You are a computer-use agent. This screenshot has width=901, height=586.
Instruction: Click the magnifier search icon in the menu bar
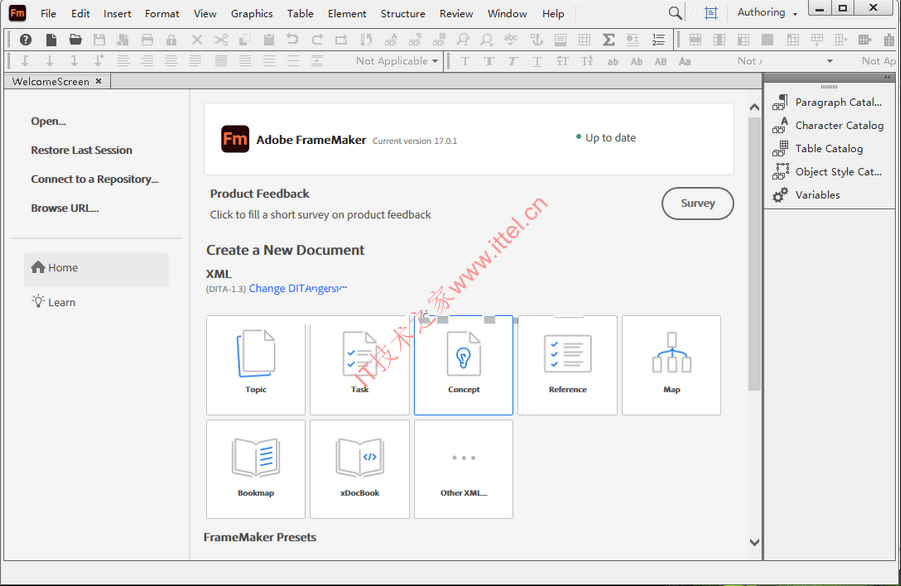[675, 13]
